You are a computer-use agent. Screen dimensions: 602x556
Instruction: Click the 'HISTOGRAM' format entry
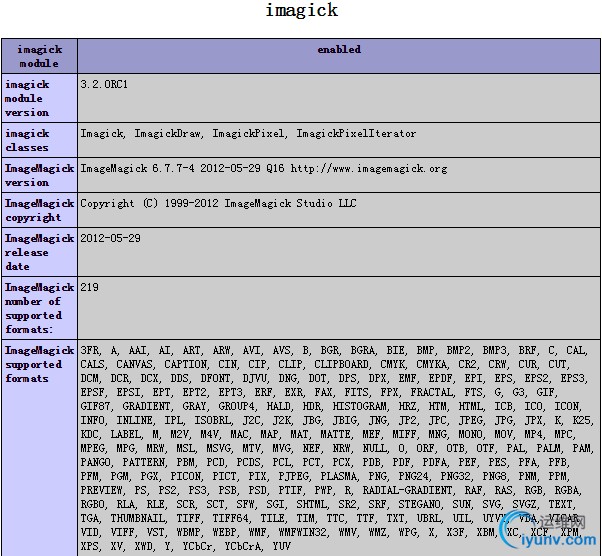click(x=359, y=406)
